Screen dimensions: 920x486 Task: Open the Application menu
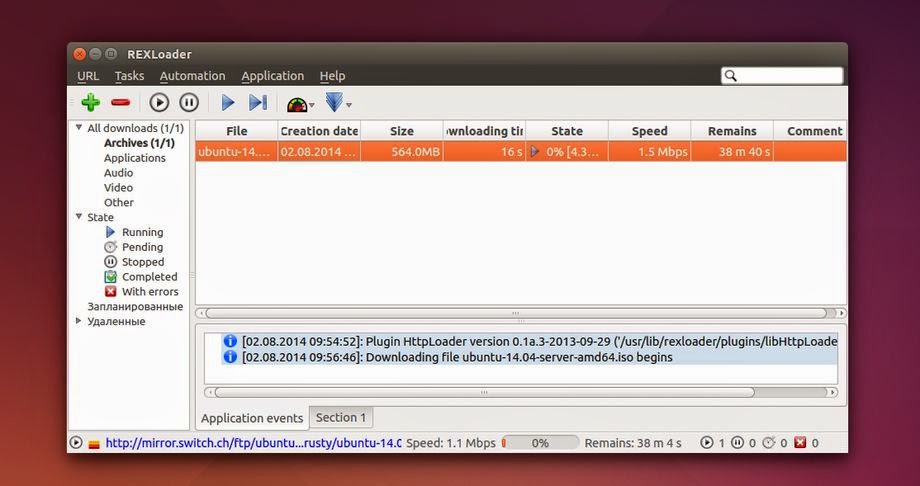pos(272,76)
